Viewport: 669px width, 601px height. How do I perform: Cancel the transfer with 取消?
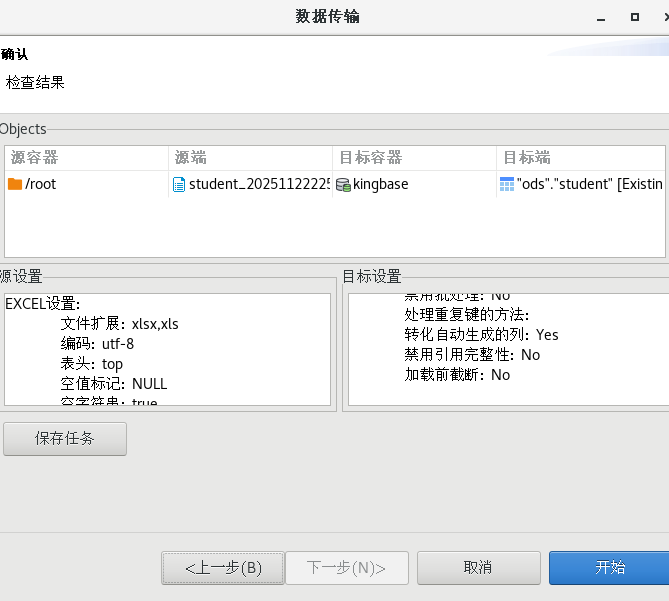(478, 567)
